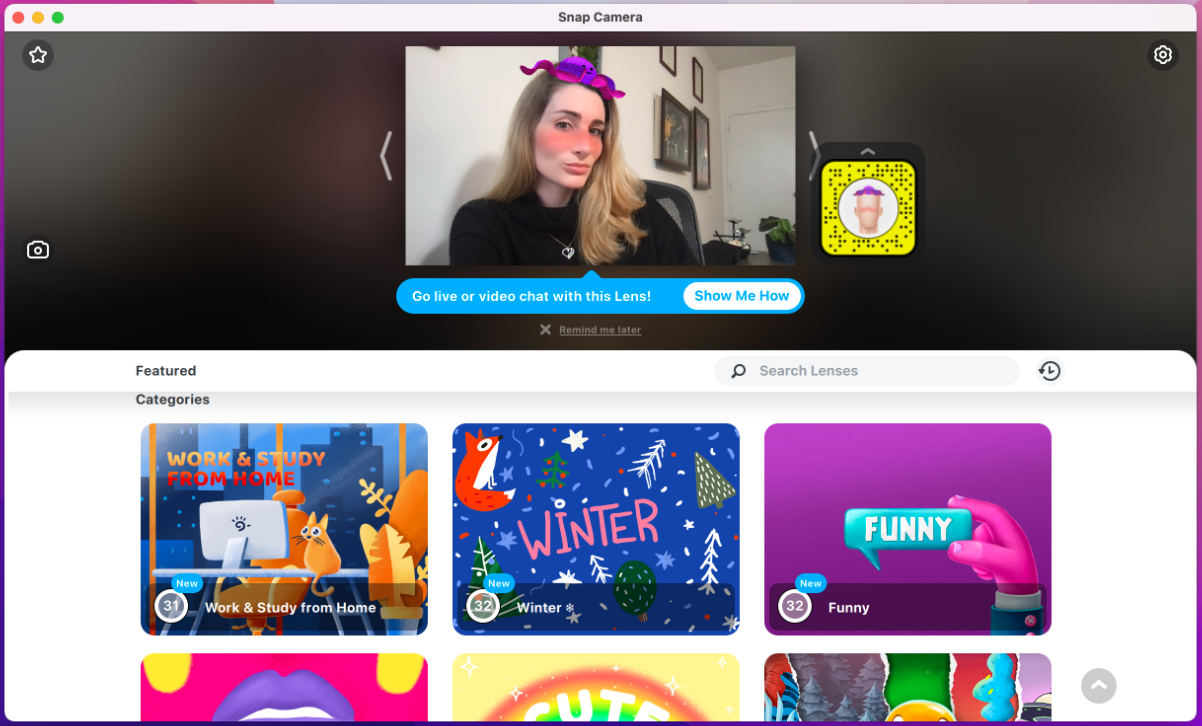
Task: Advance to next lens with right chevron
Action: click(816, 155)
